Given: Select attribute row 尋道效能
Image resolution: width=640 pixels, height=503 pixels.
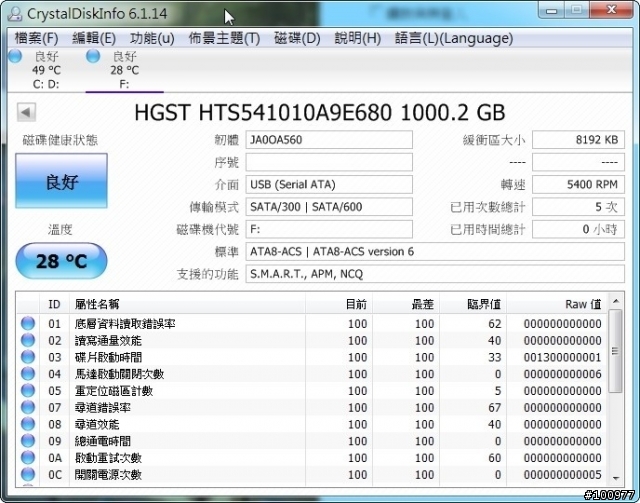Looking at the screenshot, I should coord(312,424).
